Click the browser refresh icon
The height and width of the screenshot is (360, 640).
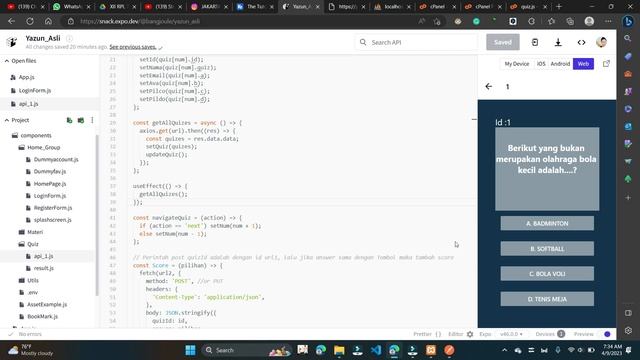pyautogui.click(x=30, y=21)
